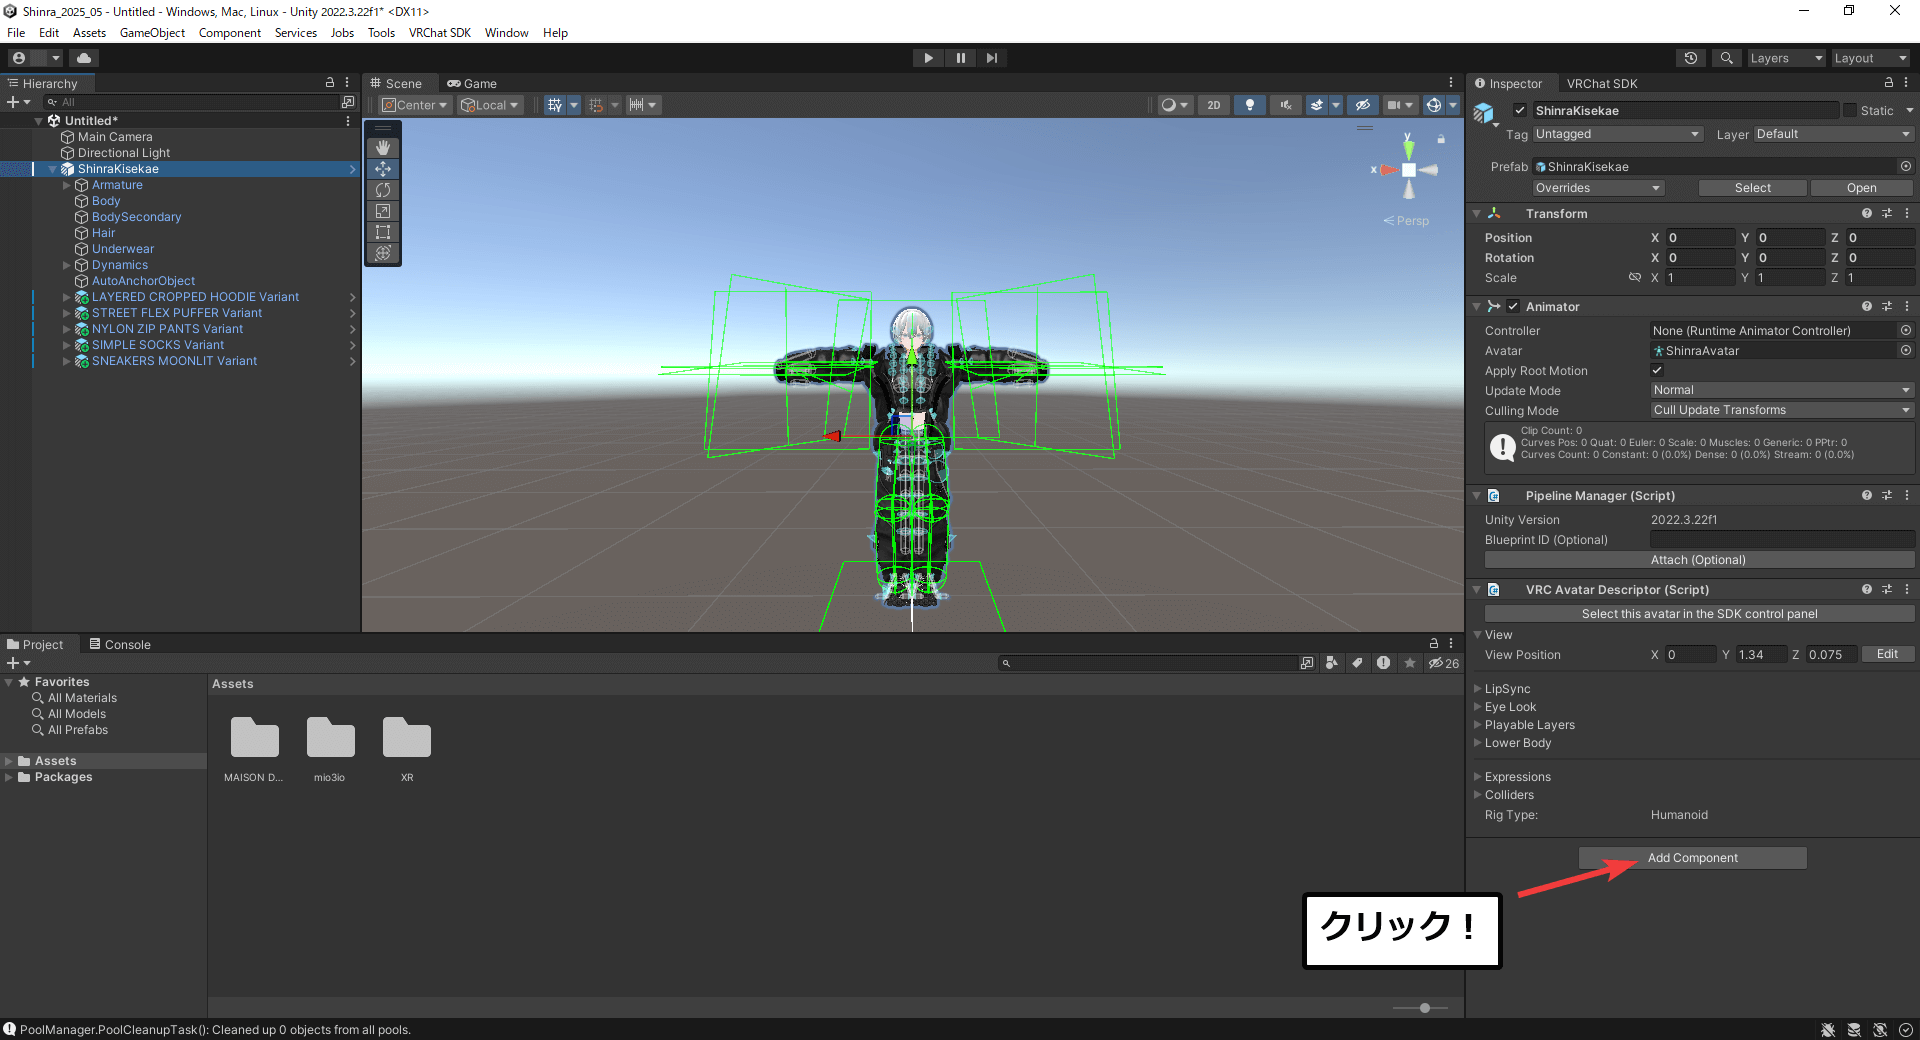Click Select this avatar in SDK control panel

(1699, 614)
